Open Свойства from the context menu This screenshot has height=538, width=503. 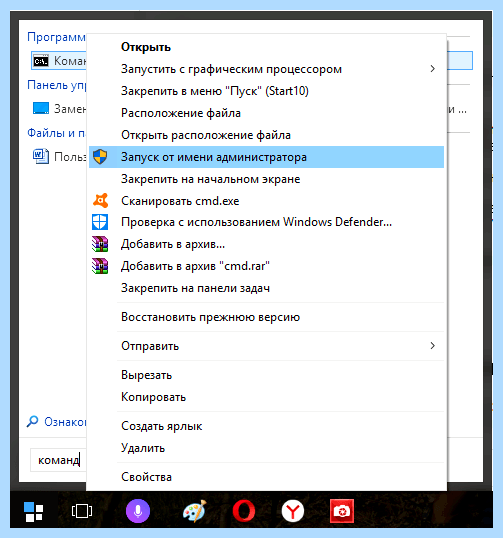click(266, 477)
